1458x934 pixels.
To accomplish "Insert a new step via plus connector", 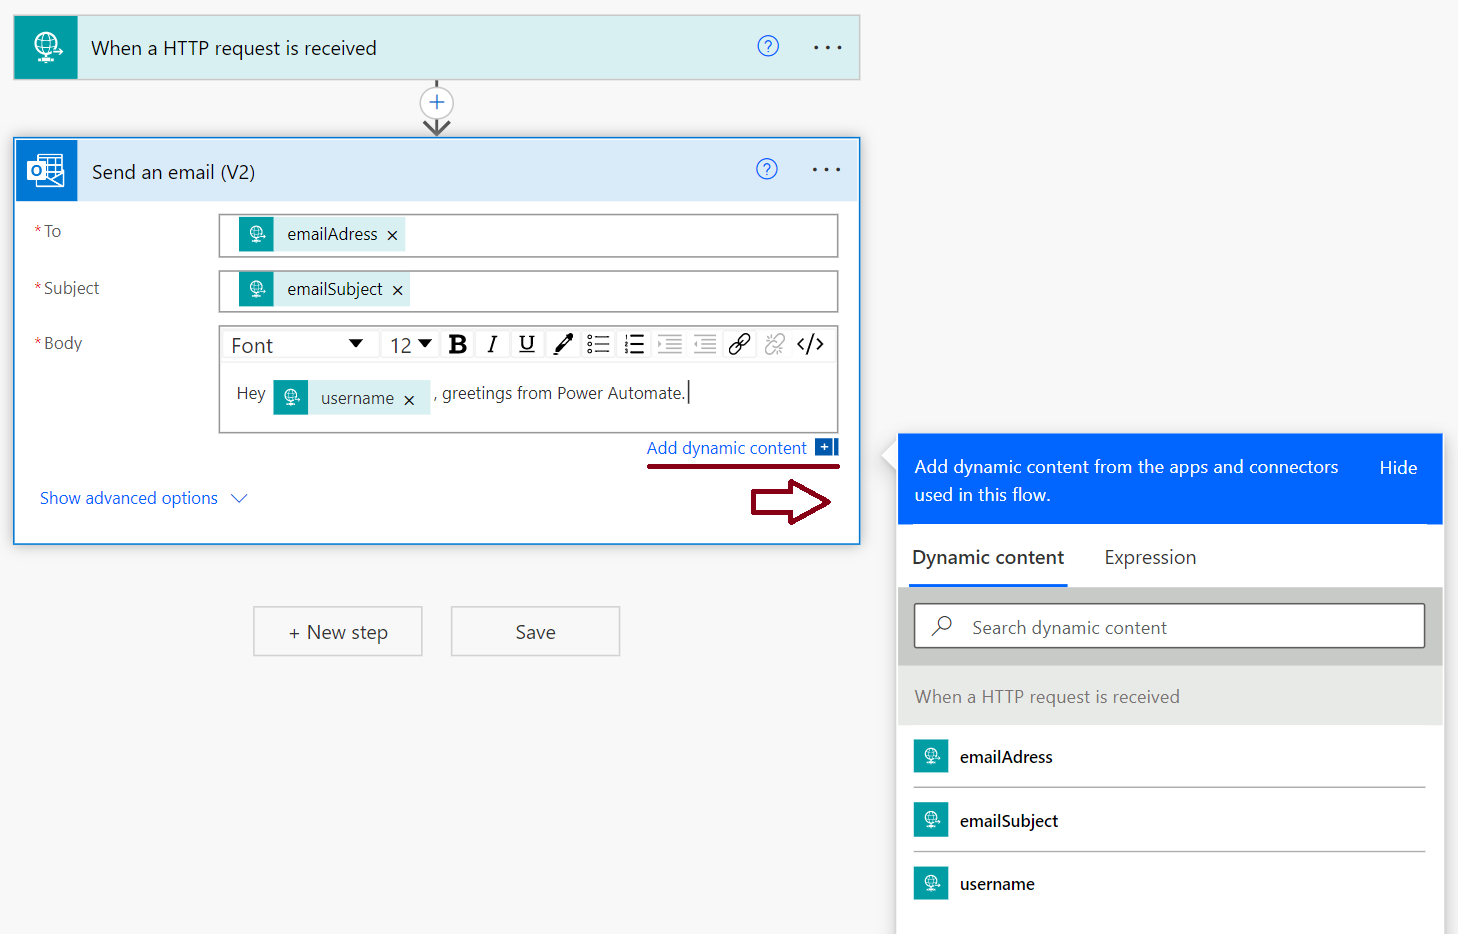I will click(x=437, y=102).
